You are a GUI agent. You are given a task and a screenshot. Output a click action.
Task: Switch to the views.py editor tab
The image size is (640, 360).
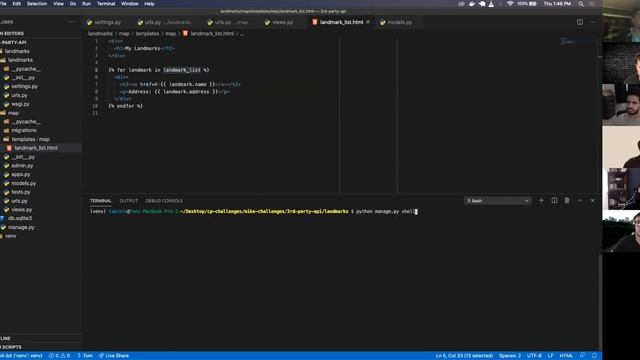click(x=282, y=22)
